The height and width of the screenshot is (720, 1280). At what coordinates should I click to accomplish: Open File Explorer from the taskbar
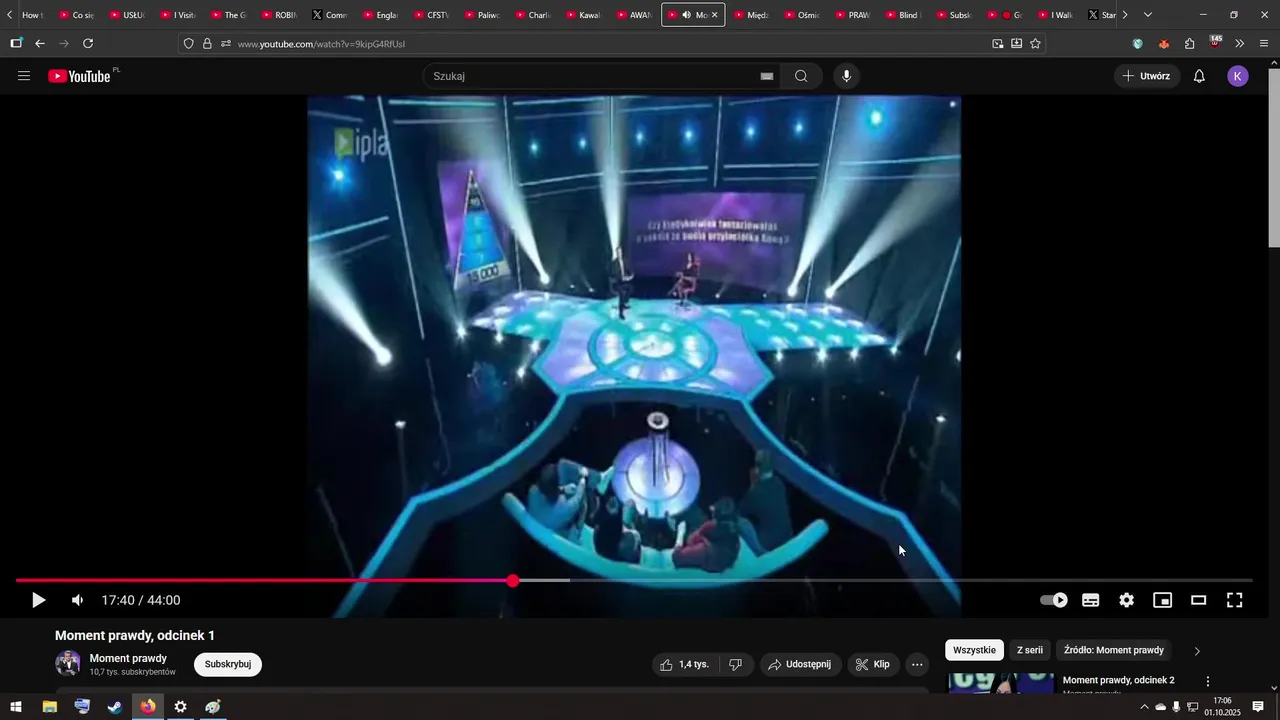[x=49, y=707]
